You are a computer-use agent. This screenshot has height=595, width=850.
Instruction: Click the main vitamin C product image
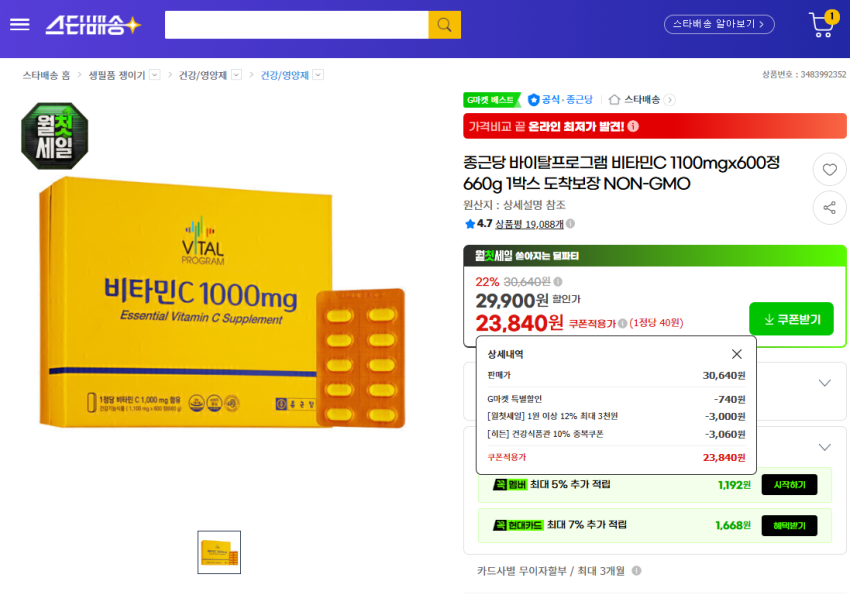click(222, 302)
